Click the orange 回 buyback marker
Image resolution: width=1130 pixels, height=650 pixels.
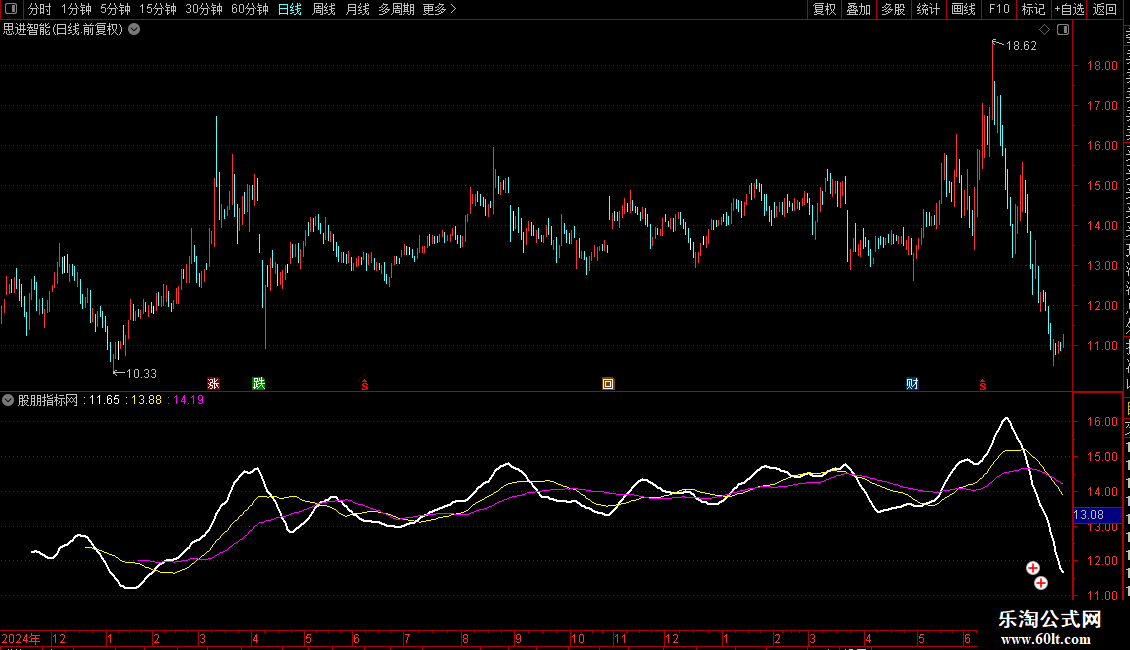pos(608,383)
